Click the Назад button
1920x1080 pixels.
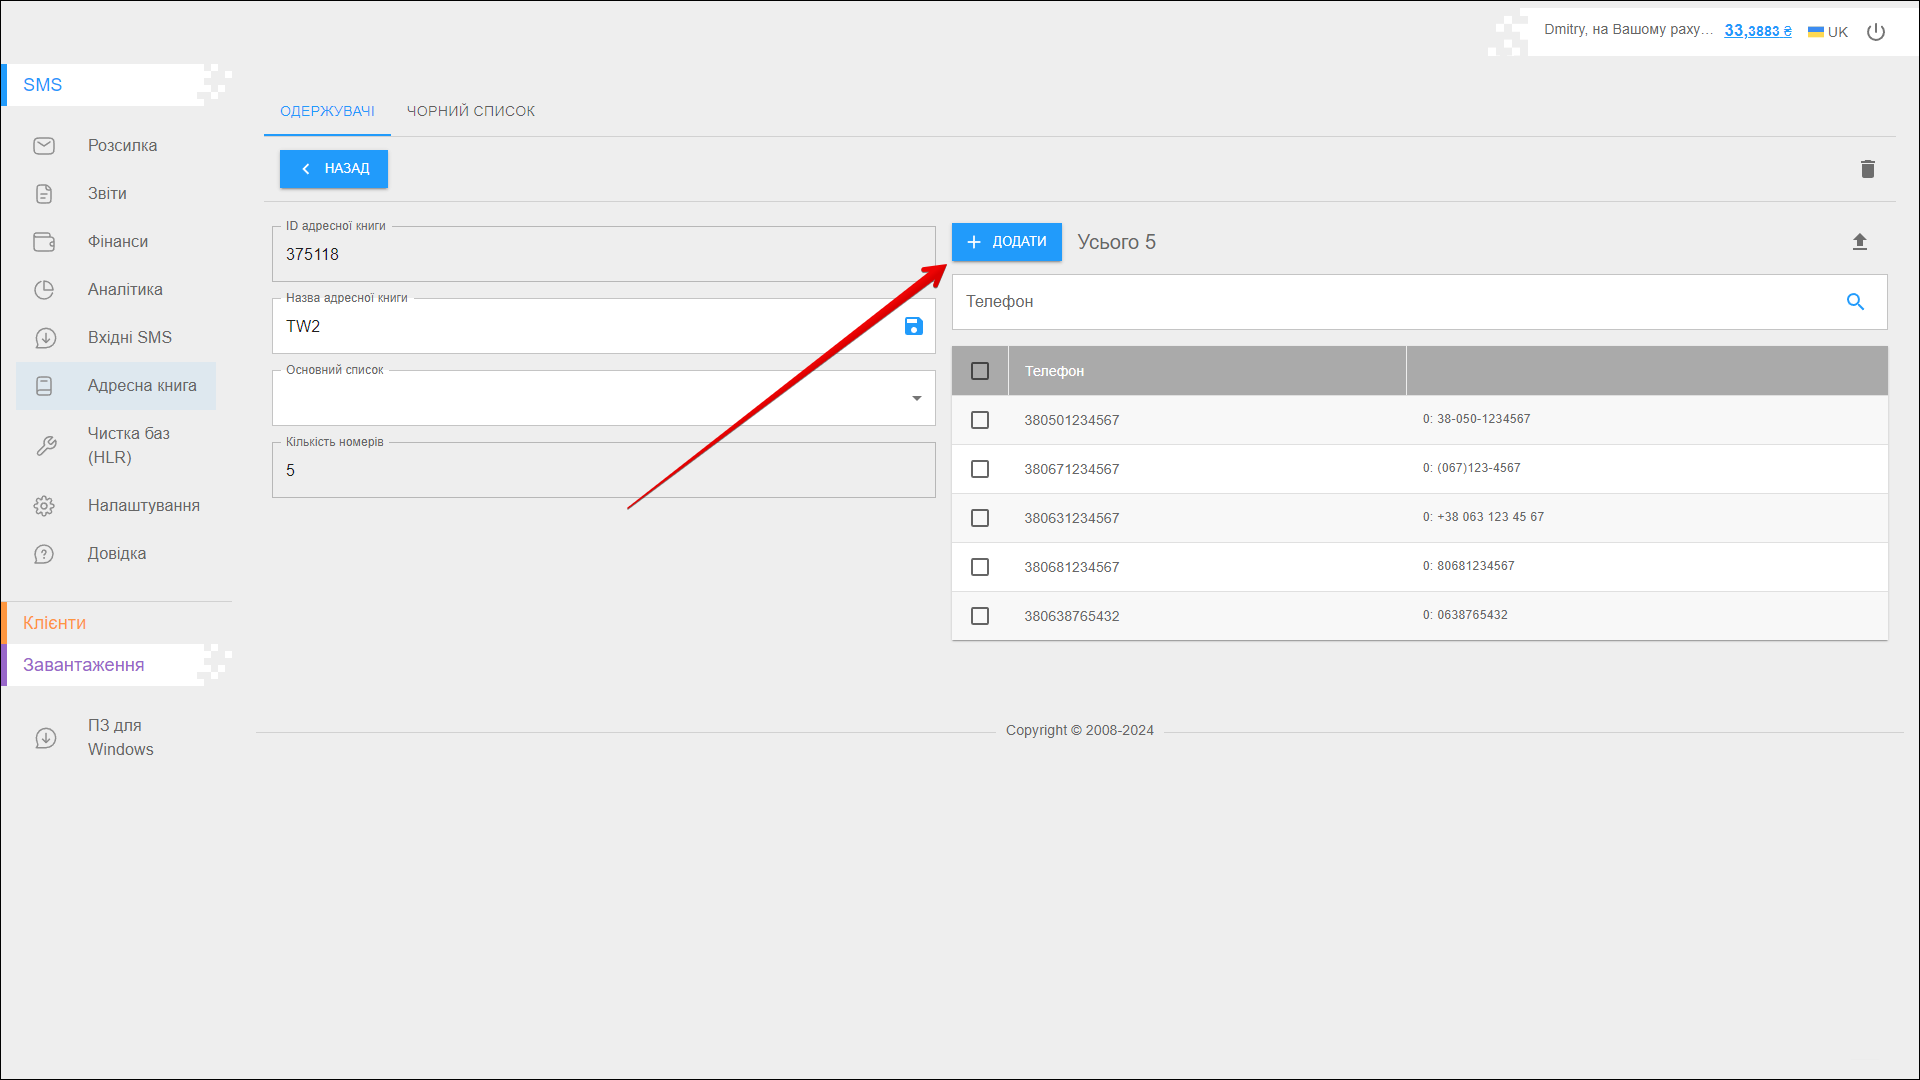point(334,169)
